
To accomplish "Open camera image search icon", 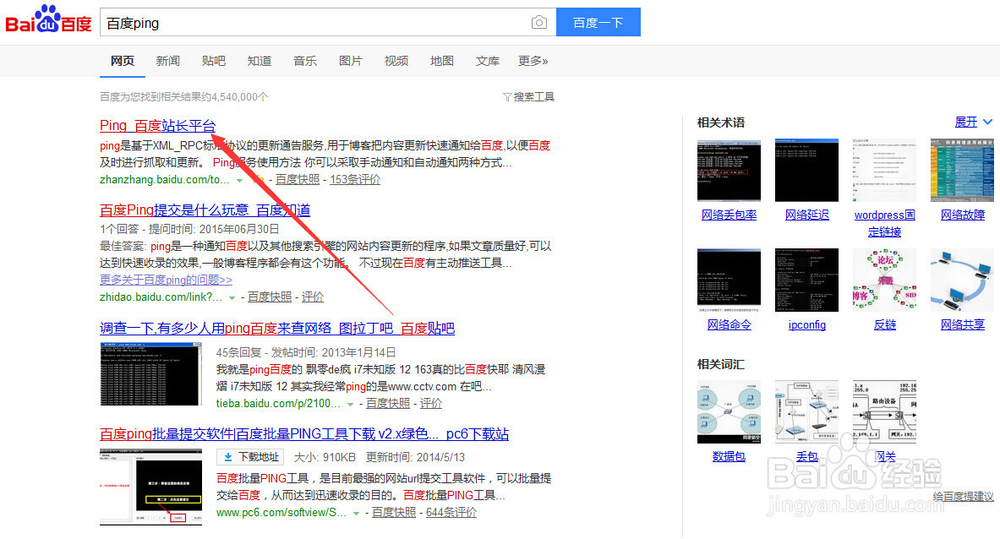I will [x=539, y=22].
